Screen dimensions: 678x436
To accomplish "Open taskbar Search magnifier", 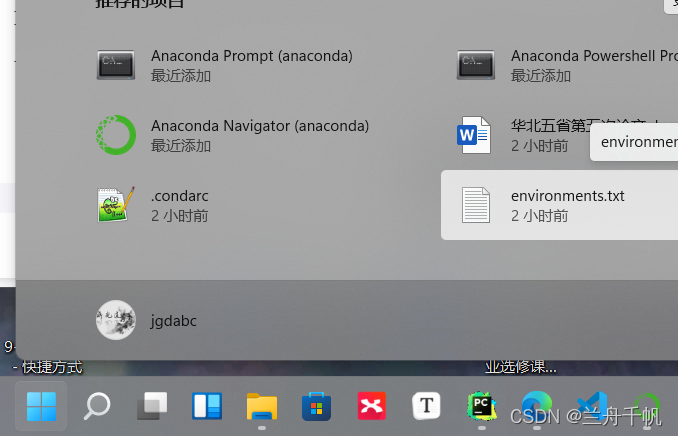I will [x=96, y=406].
